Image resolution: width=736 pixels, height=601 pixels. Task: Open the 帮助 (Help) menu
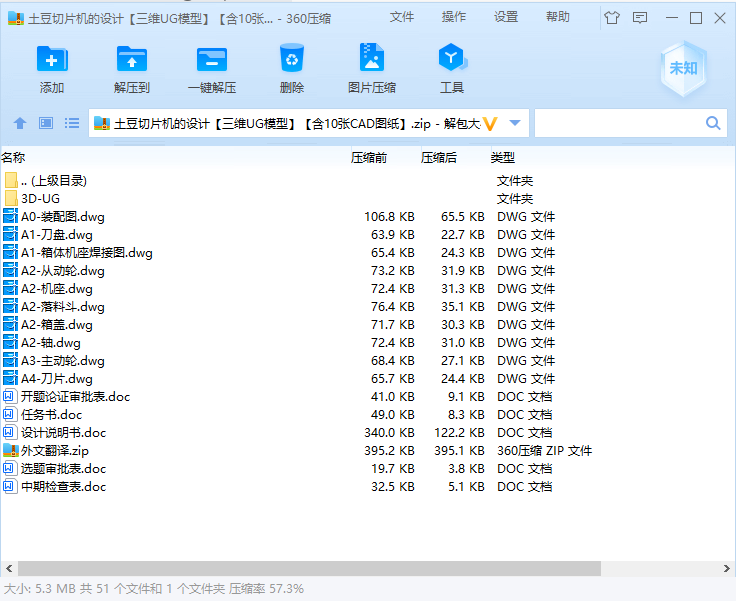[x=558, y=17]
